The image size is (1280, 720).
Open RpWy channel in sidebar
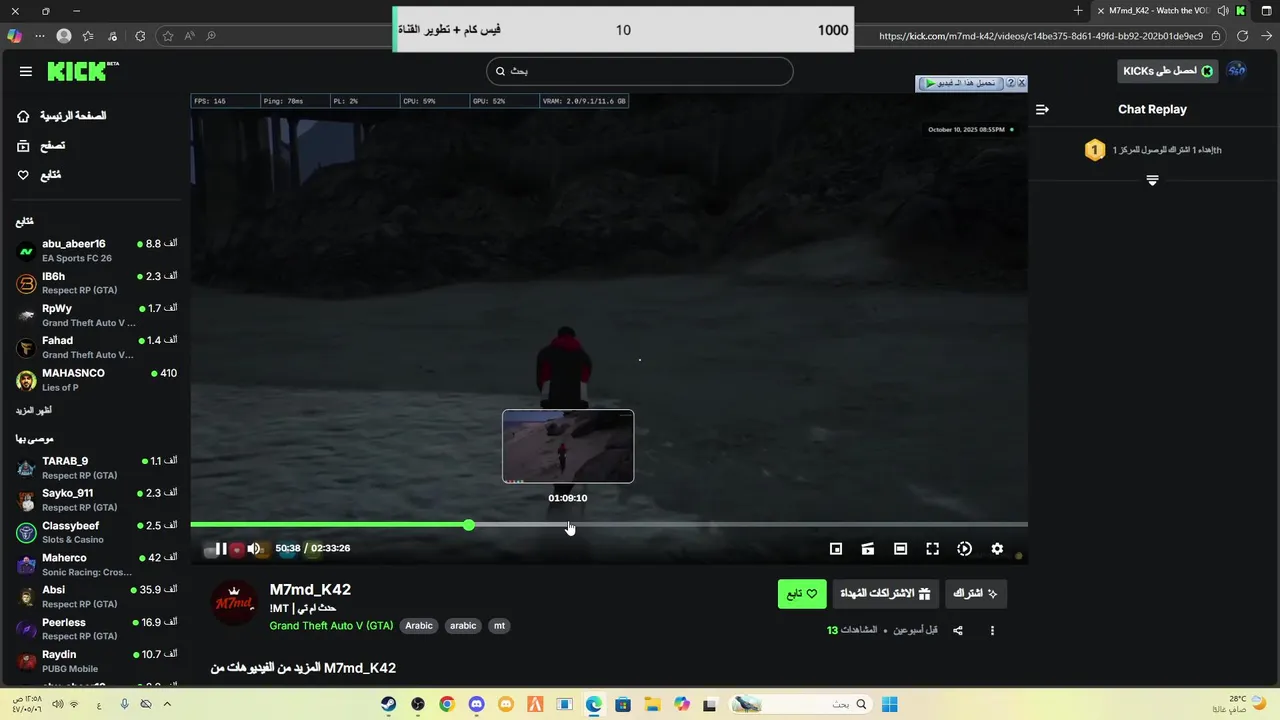(x=96, y=315)
